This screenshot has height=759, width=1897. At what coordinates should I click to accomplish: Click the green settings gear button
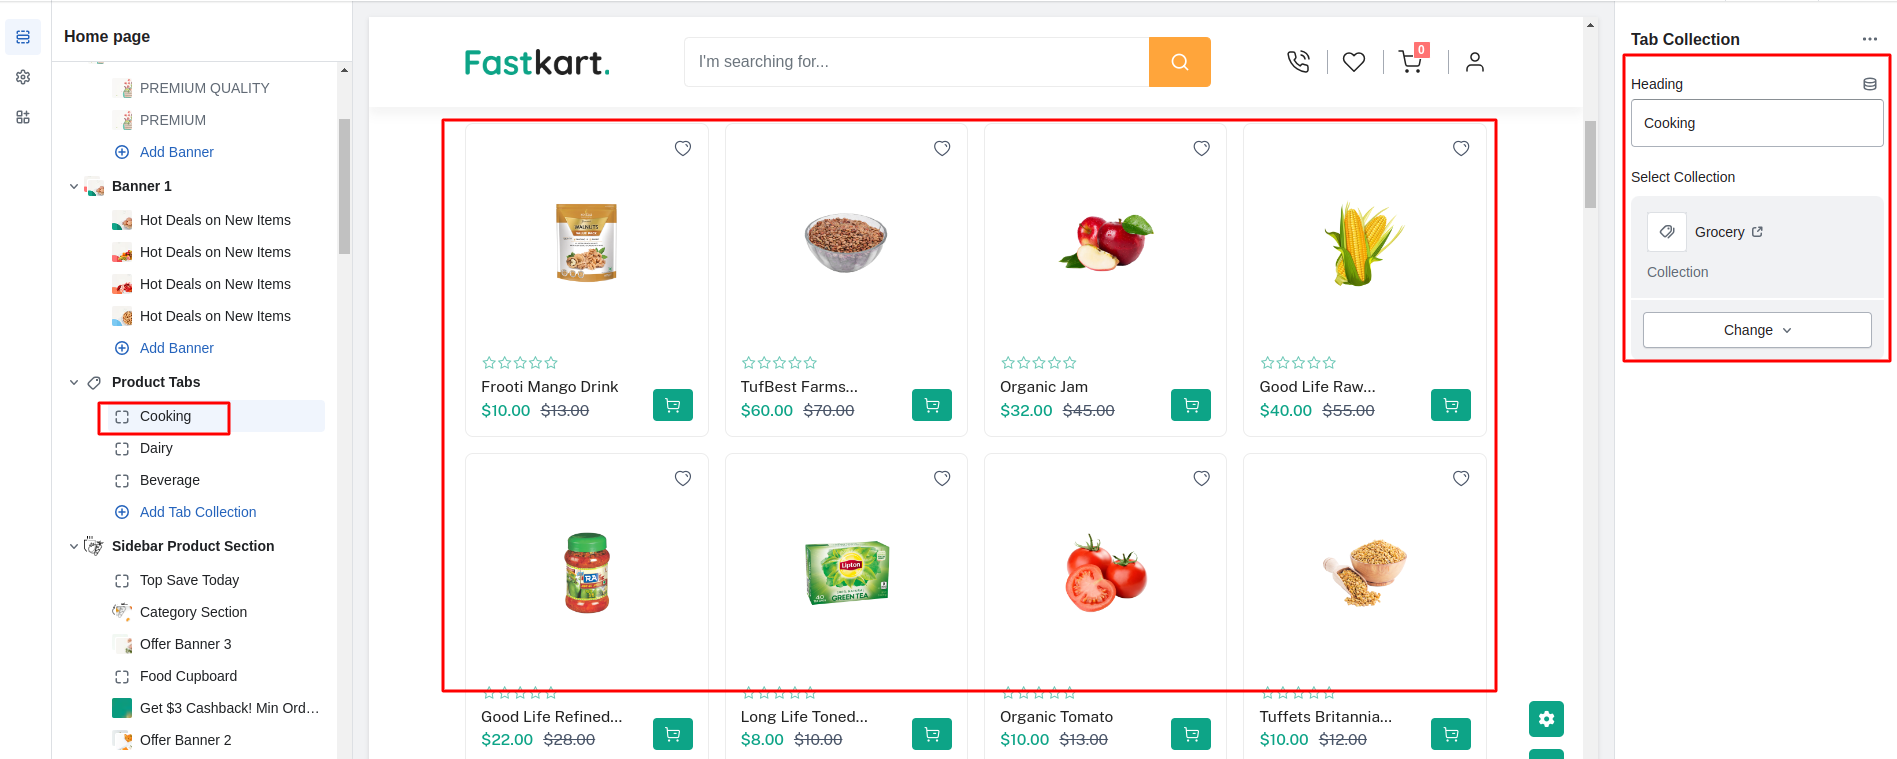[x=1546, y=719]
